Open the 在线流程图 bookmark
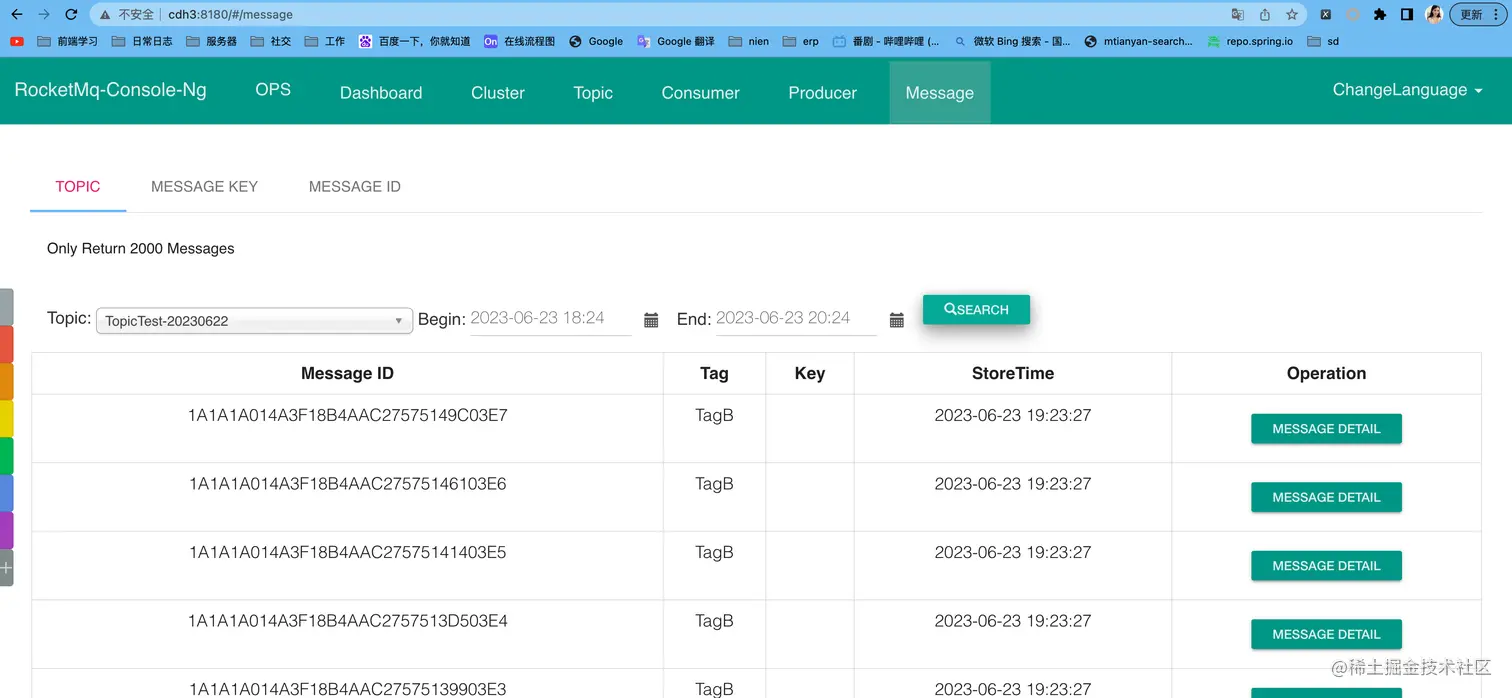Screen dimensions: 1512x698 tap(519, 42)
